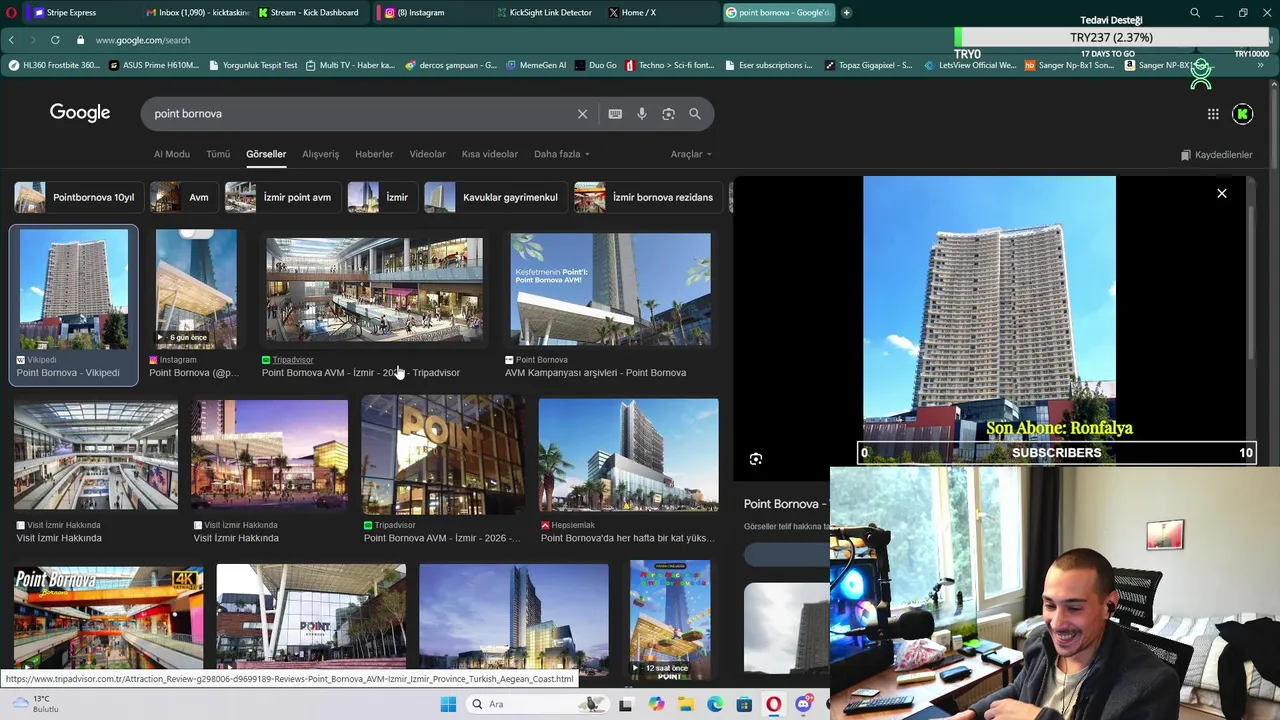
Task: Show more hidden bookmarks chevron
Action: tap(1260, 65)
